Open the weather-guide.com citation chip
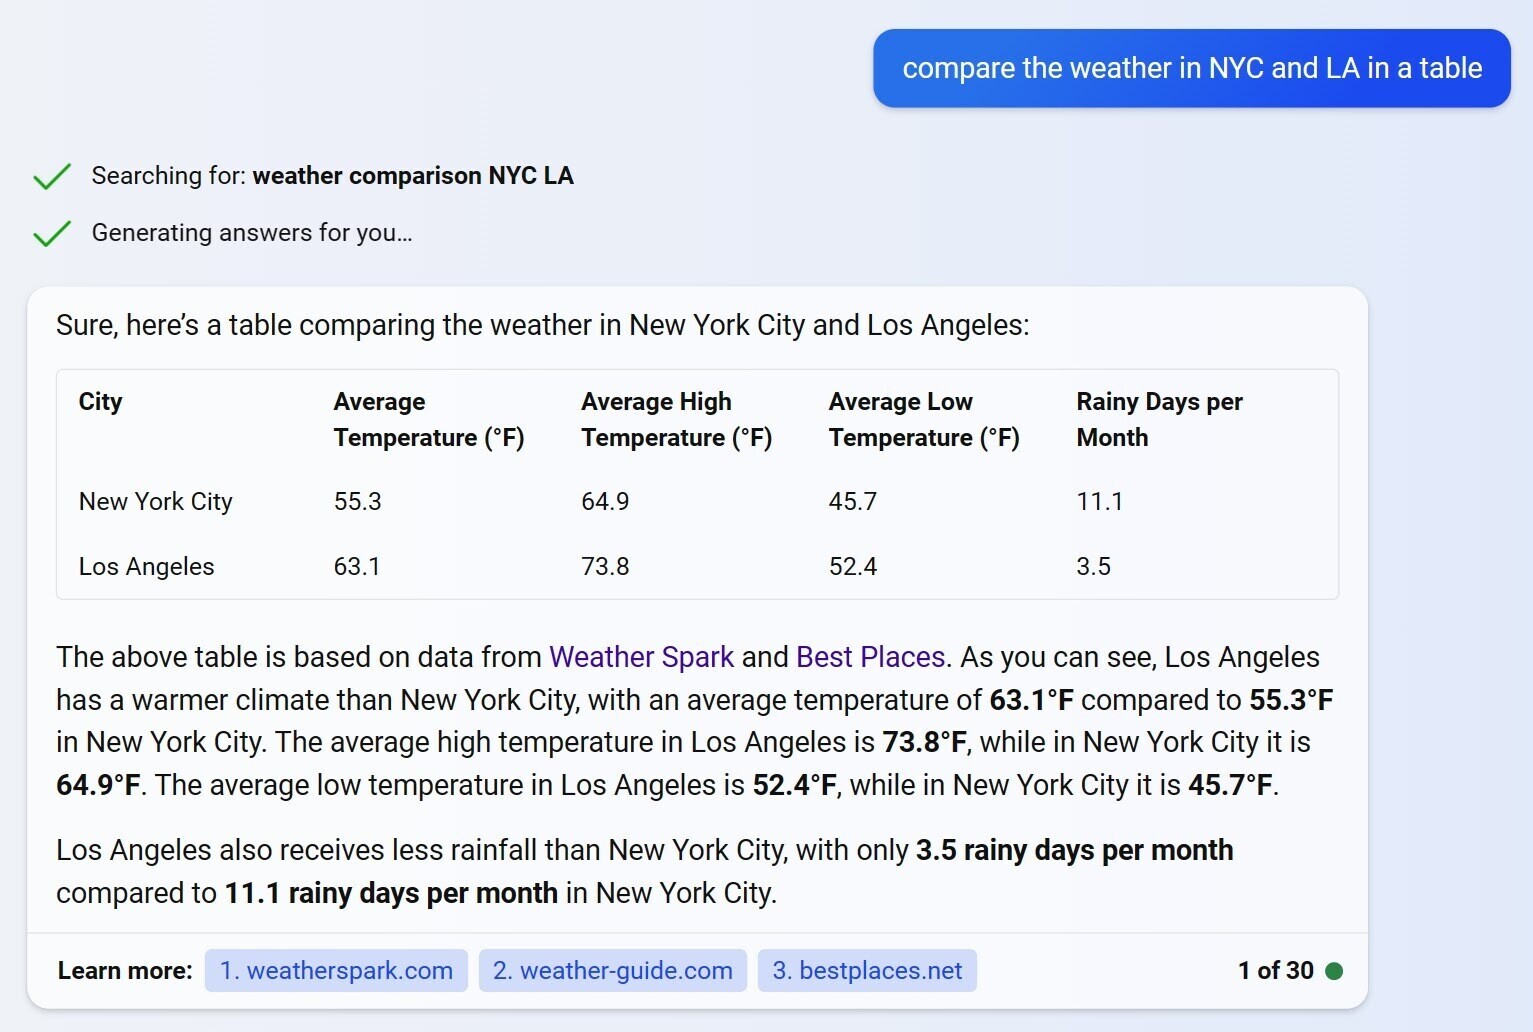This screenshot has width=1533, height=1032. (x=612, y=970)
